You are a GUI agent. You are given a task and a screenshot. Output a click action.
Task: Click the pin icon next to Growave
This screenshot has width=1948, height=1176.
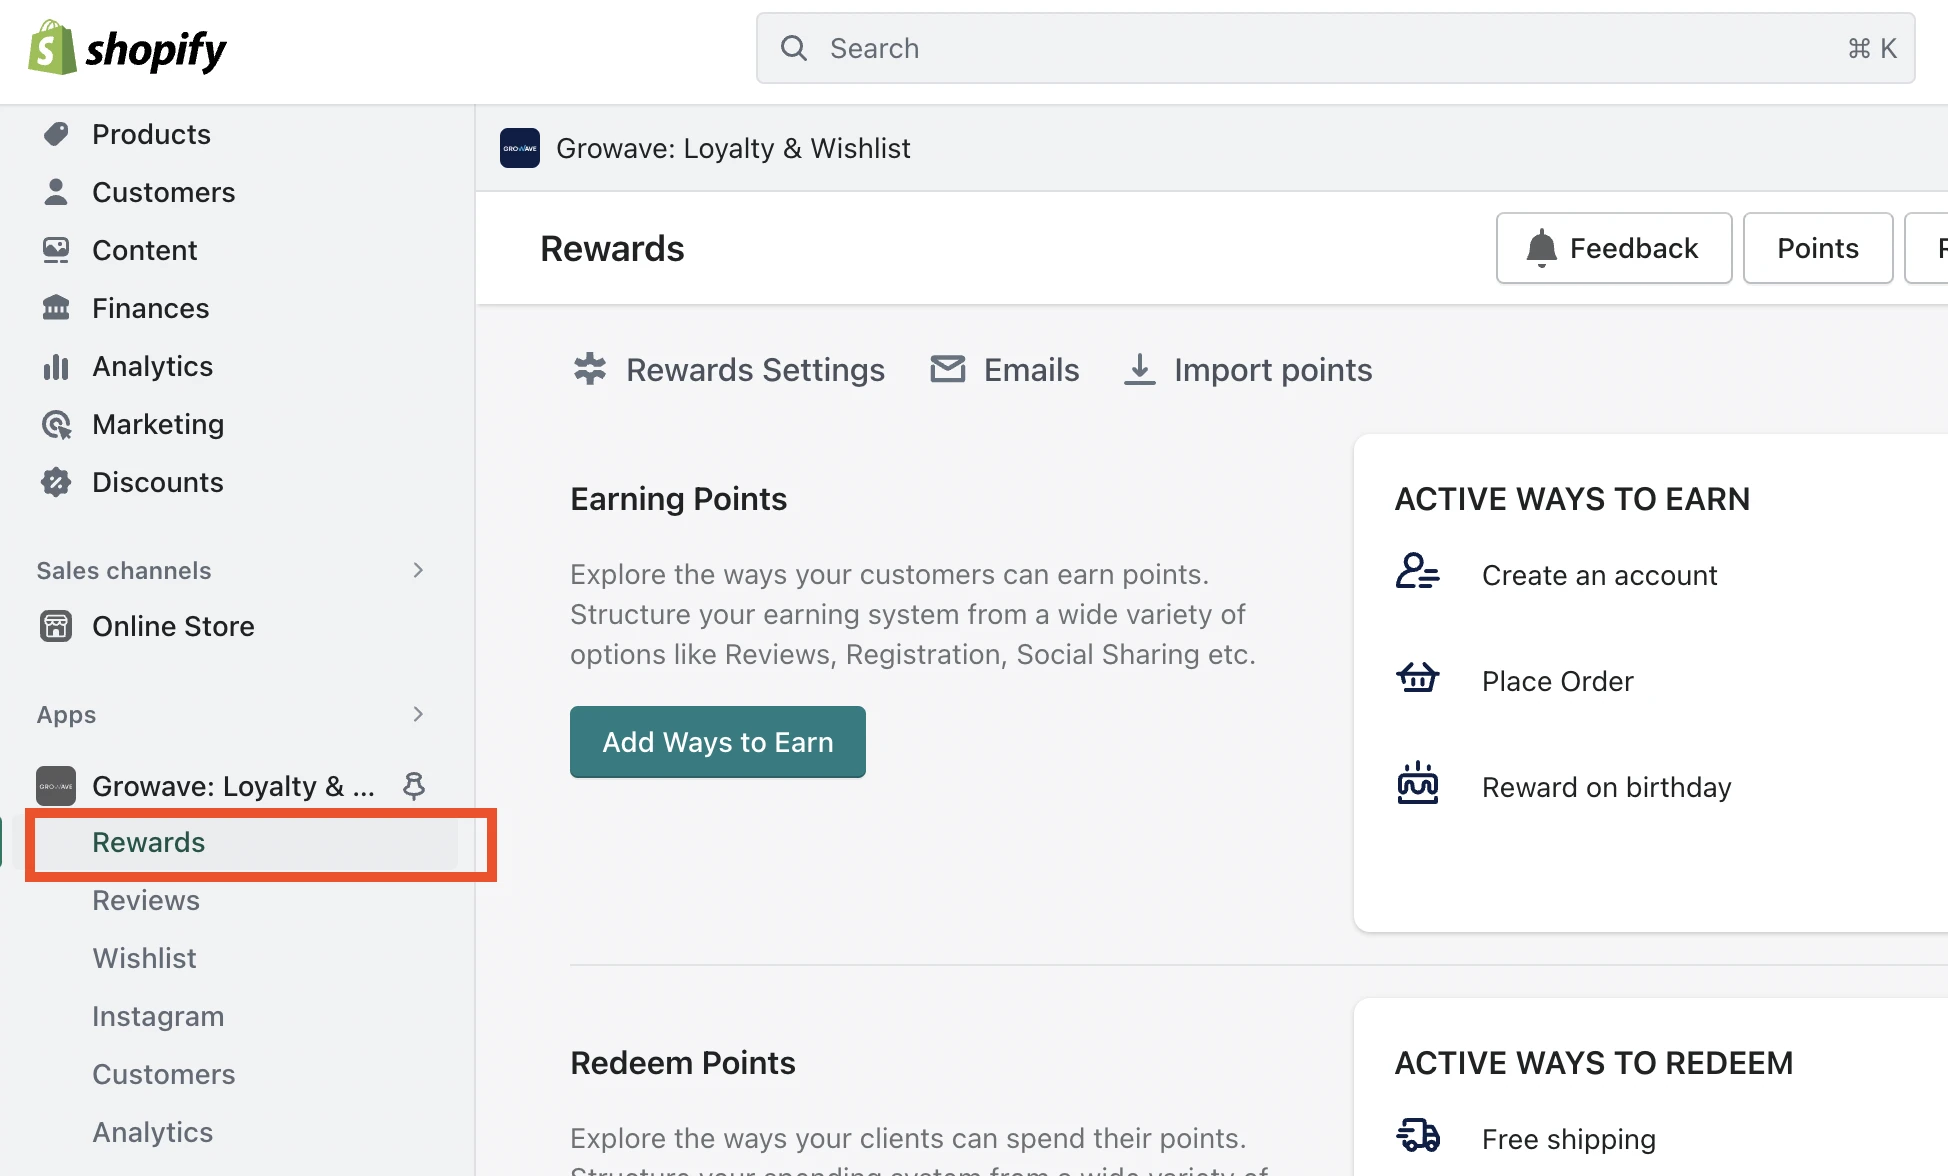point(414,786)
